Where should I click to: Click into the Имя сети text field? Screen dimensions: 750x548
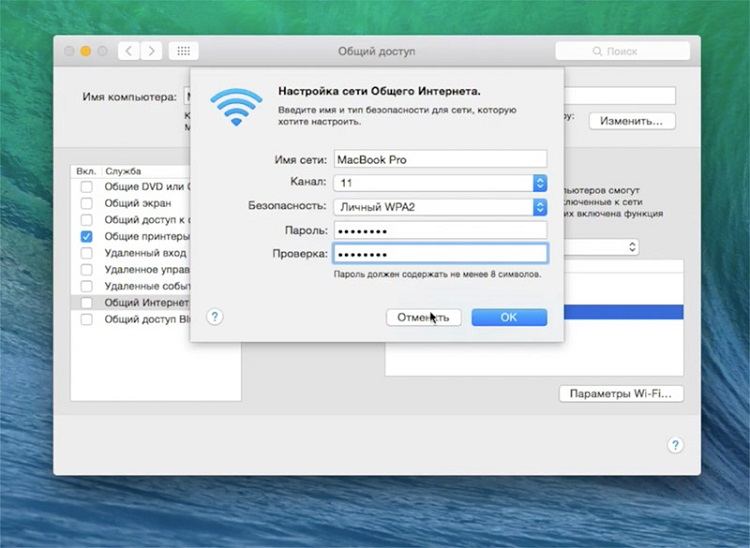439,159
